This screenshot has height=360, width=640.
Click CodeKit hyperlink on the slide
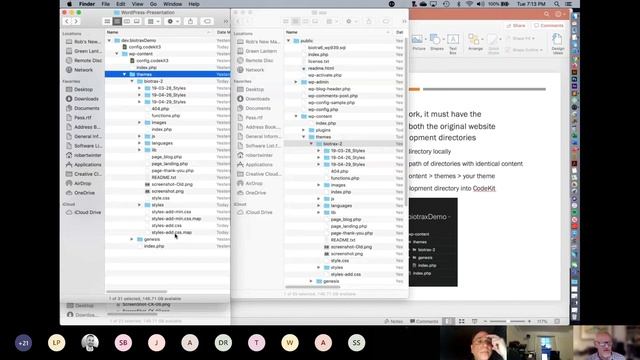484,188
